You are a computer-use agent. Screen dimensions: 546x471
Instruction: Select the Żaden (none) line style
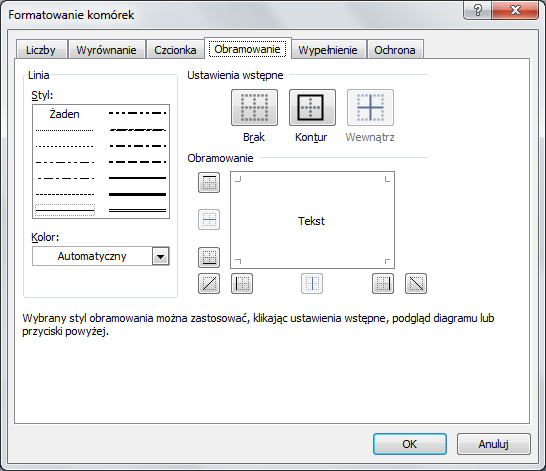point(65,114)
